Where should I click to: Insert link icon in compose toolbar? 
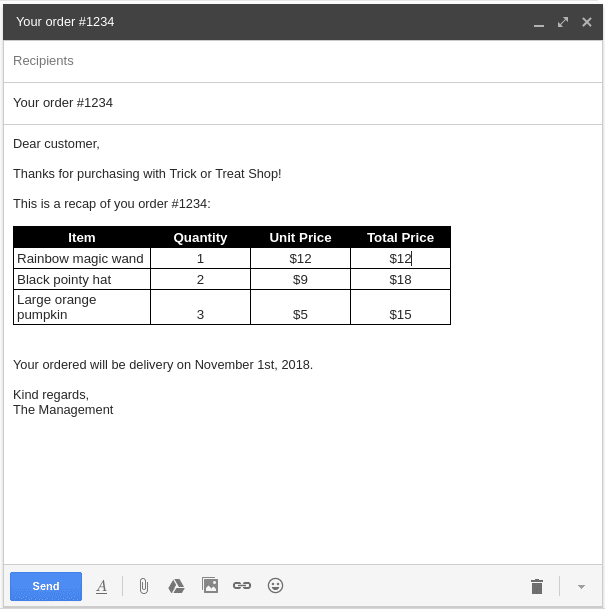[242, 585]
